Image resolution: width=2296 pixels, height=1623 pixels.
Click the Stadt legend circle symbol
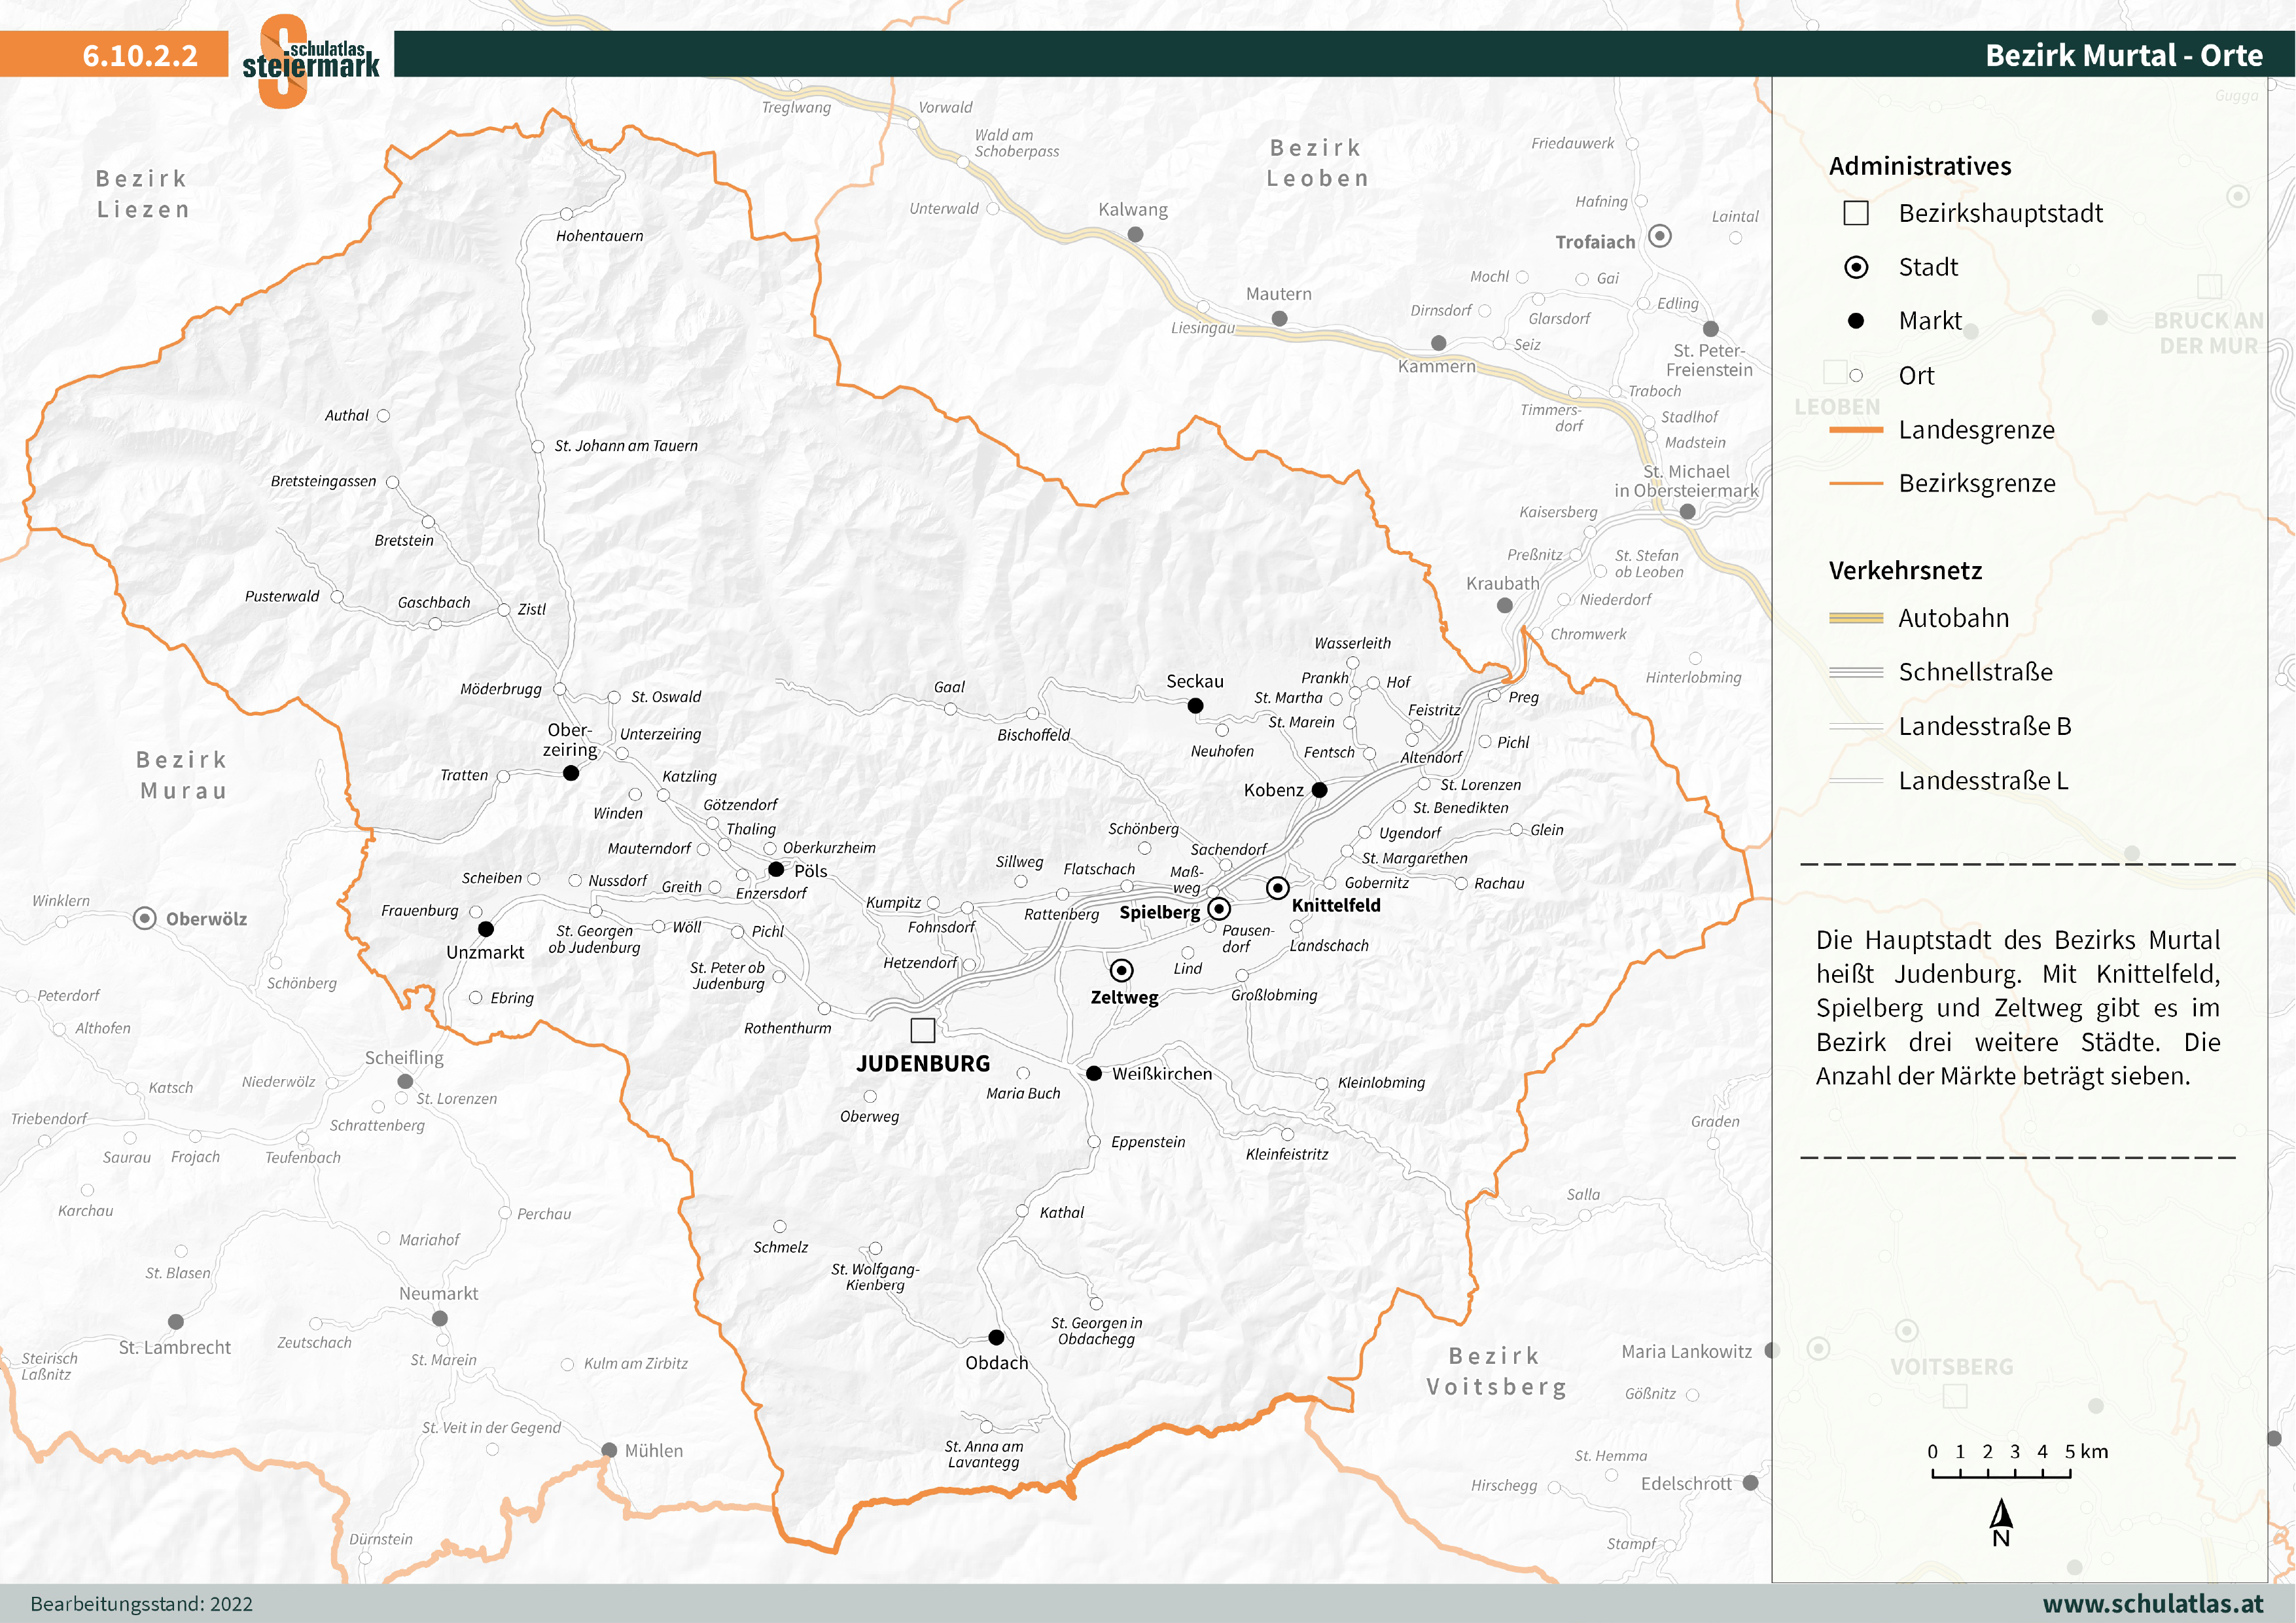click(x=1856, y=267)
